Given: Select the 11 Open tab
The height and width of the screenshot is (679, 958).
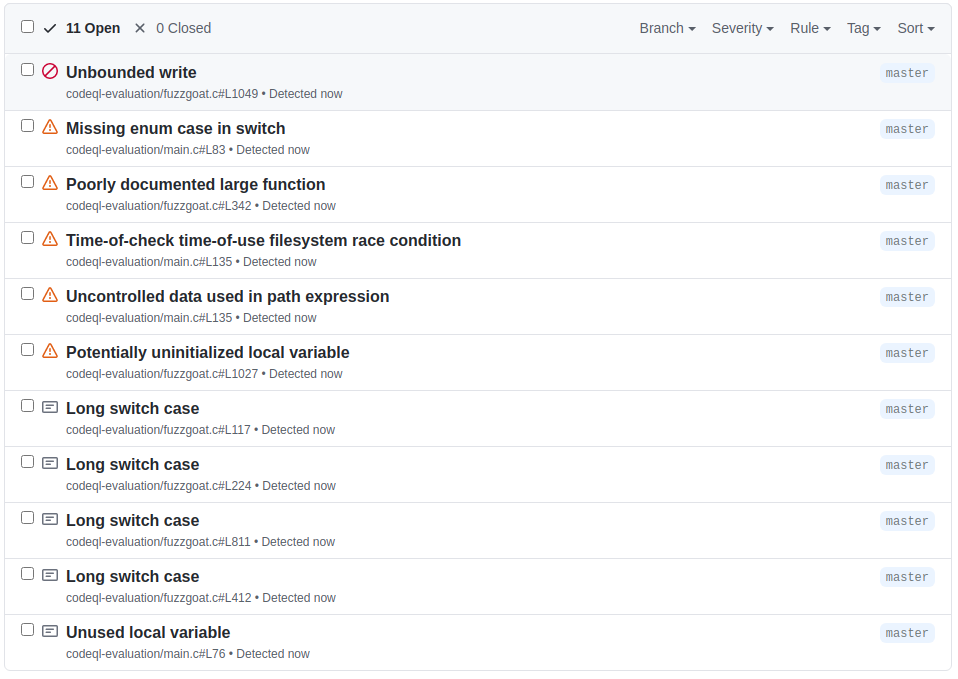Looking at the screenshot, I should click(92, 28).
